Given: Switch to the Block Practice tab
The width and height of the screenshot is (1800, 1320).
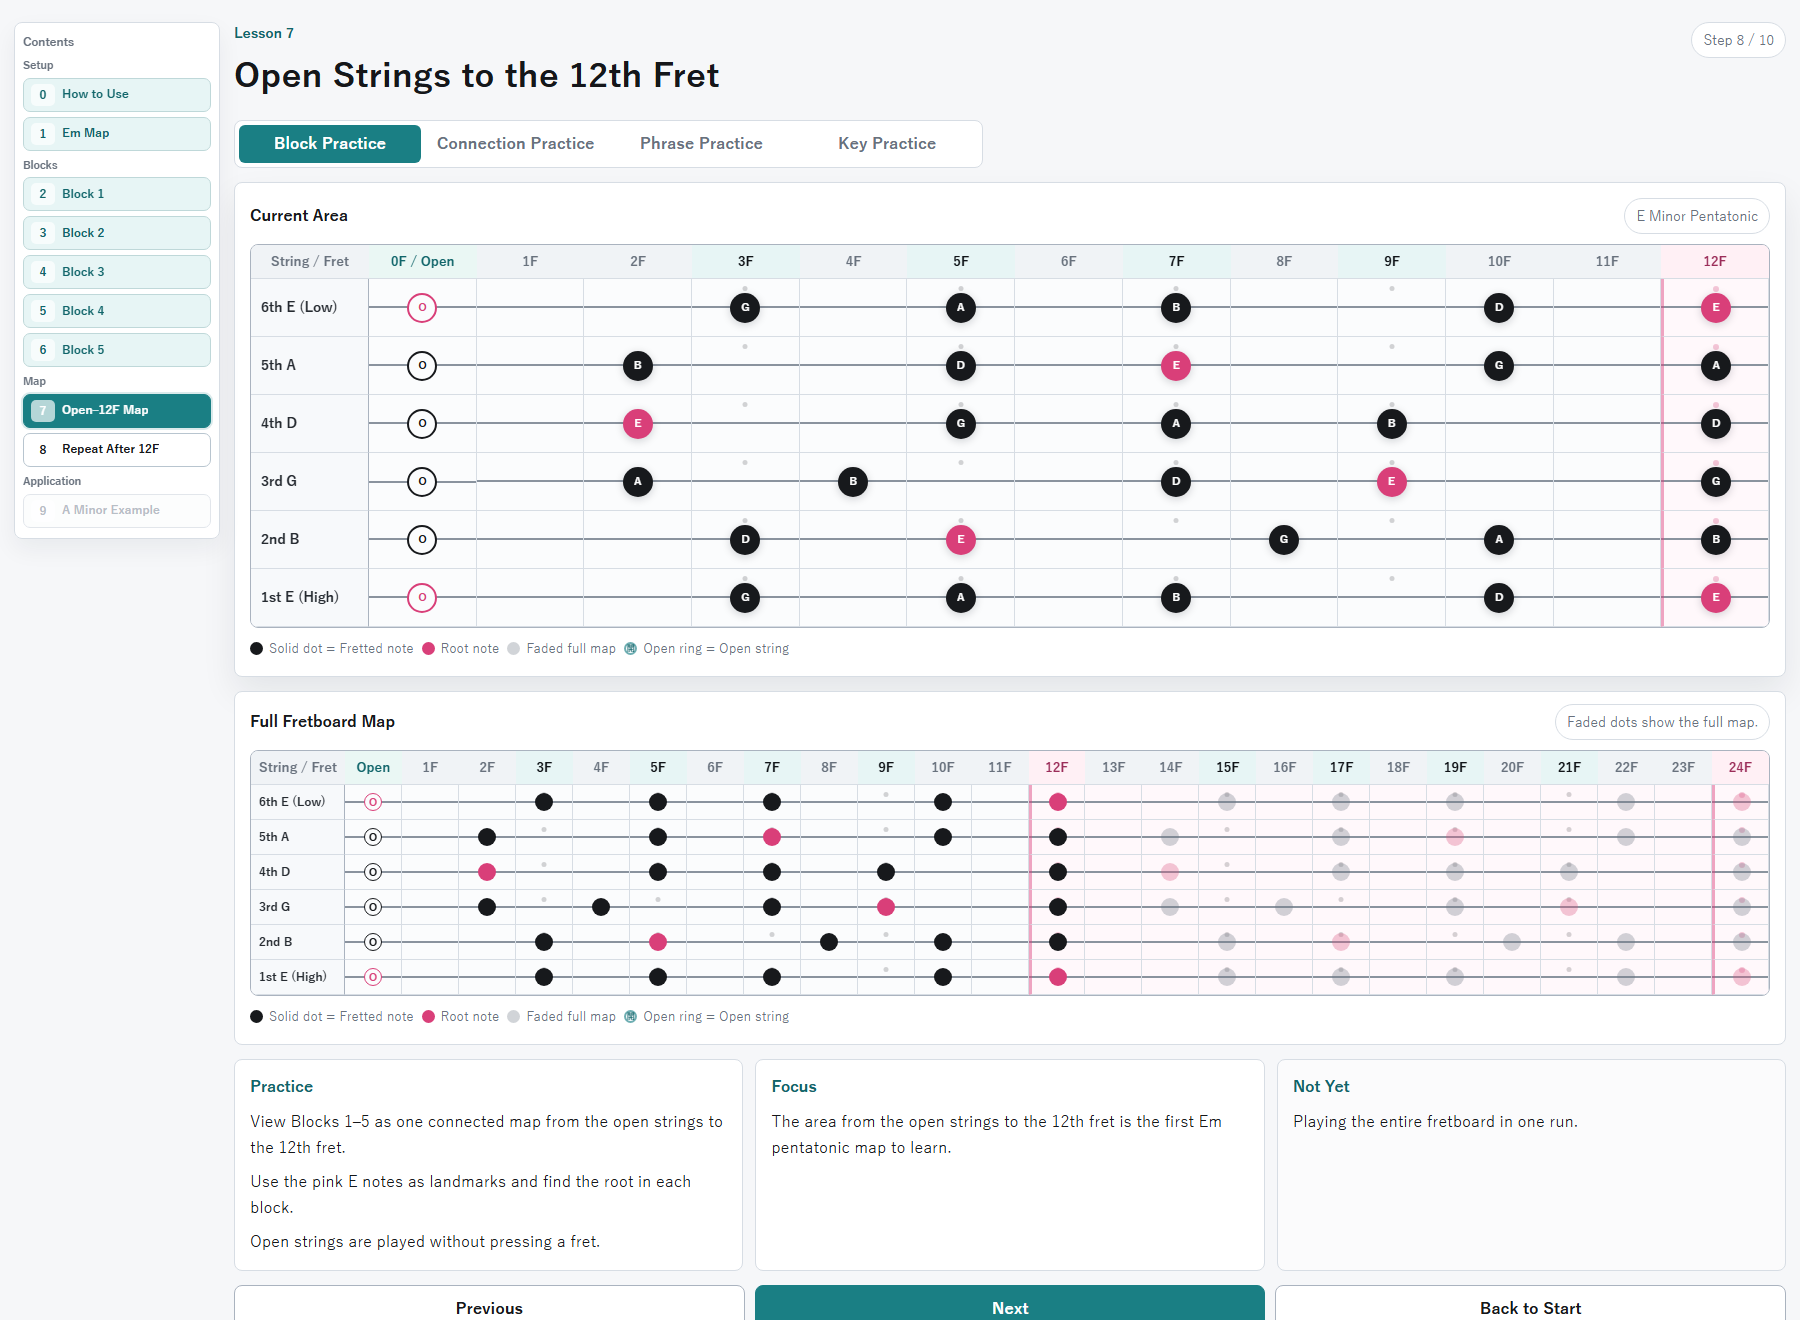Looking at the screenshot, I should coord(329,144).
